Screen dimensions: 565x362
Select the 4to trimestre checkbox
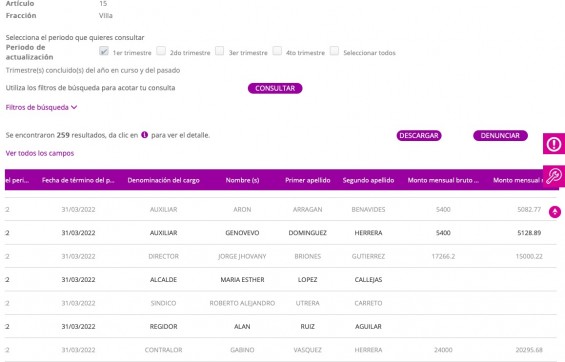277,51
